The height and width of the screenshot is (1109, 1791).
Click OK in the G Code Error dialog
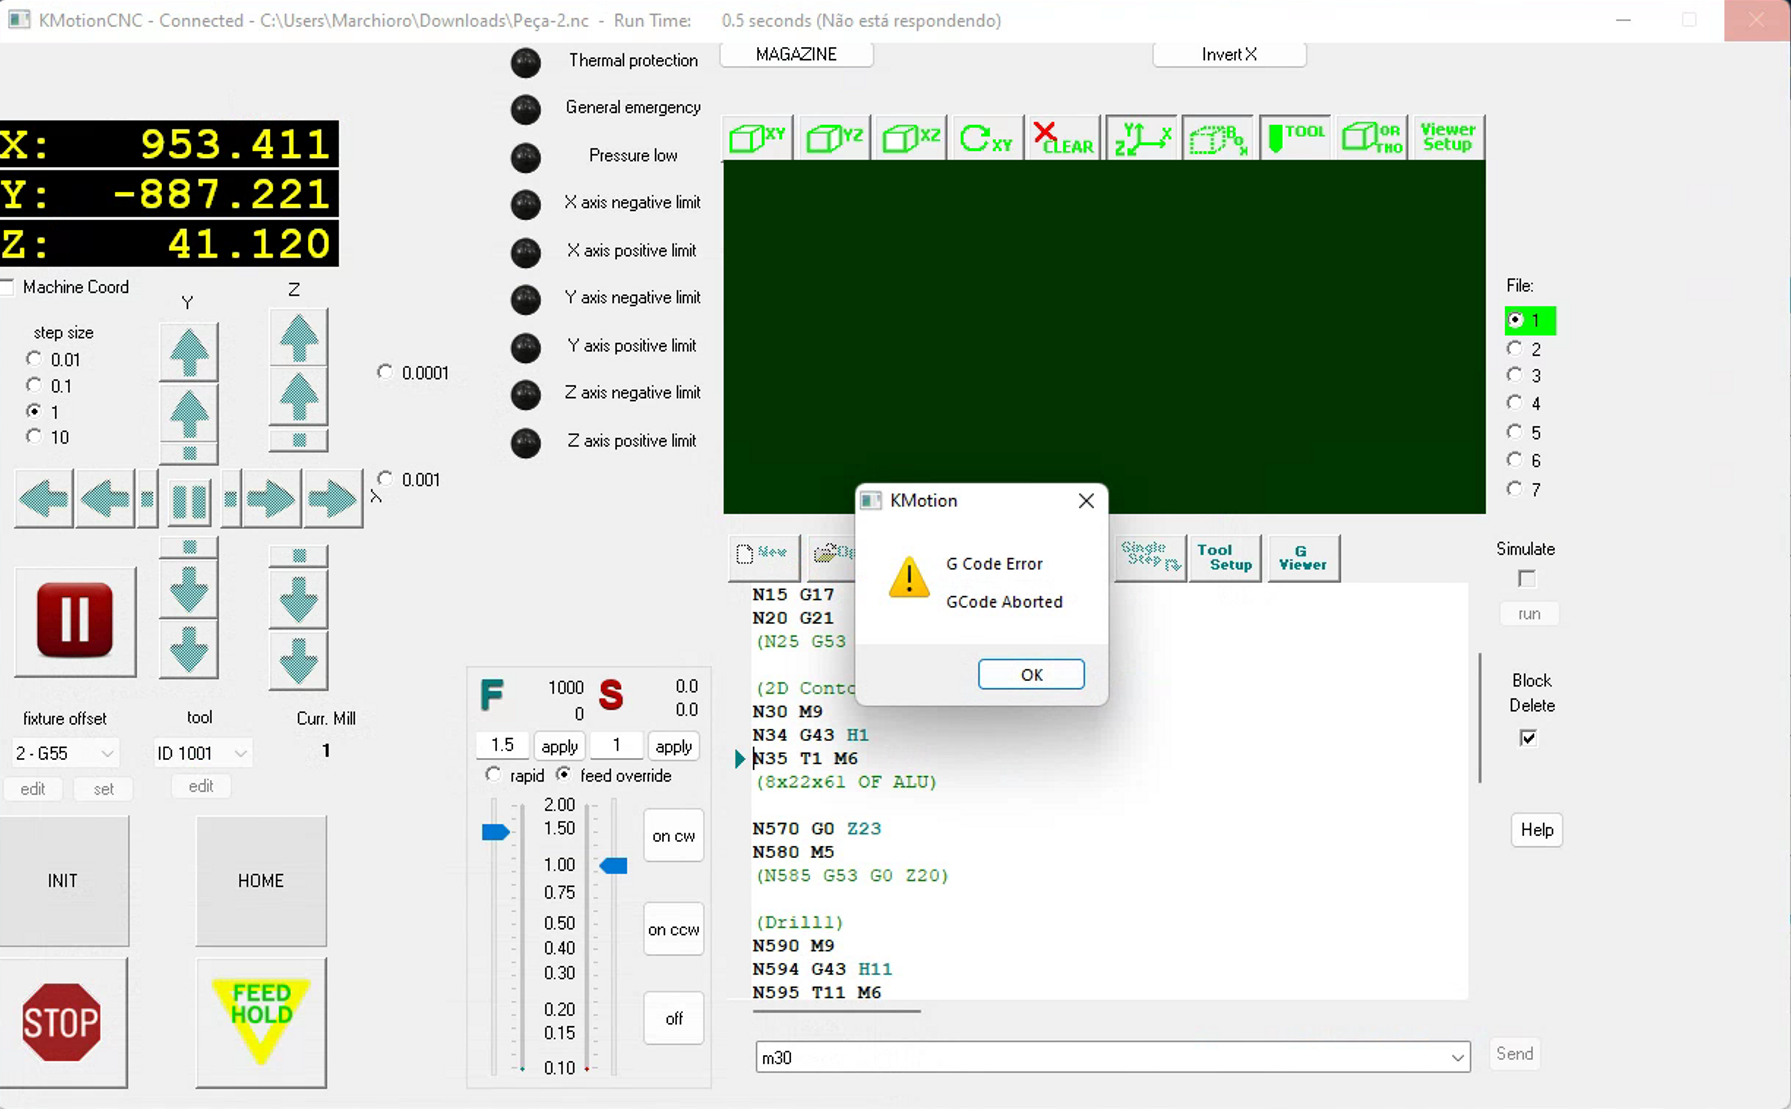click(x=1031, y=675)
